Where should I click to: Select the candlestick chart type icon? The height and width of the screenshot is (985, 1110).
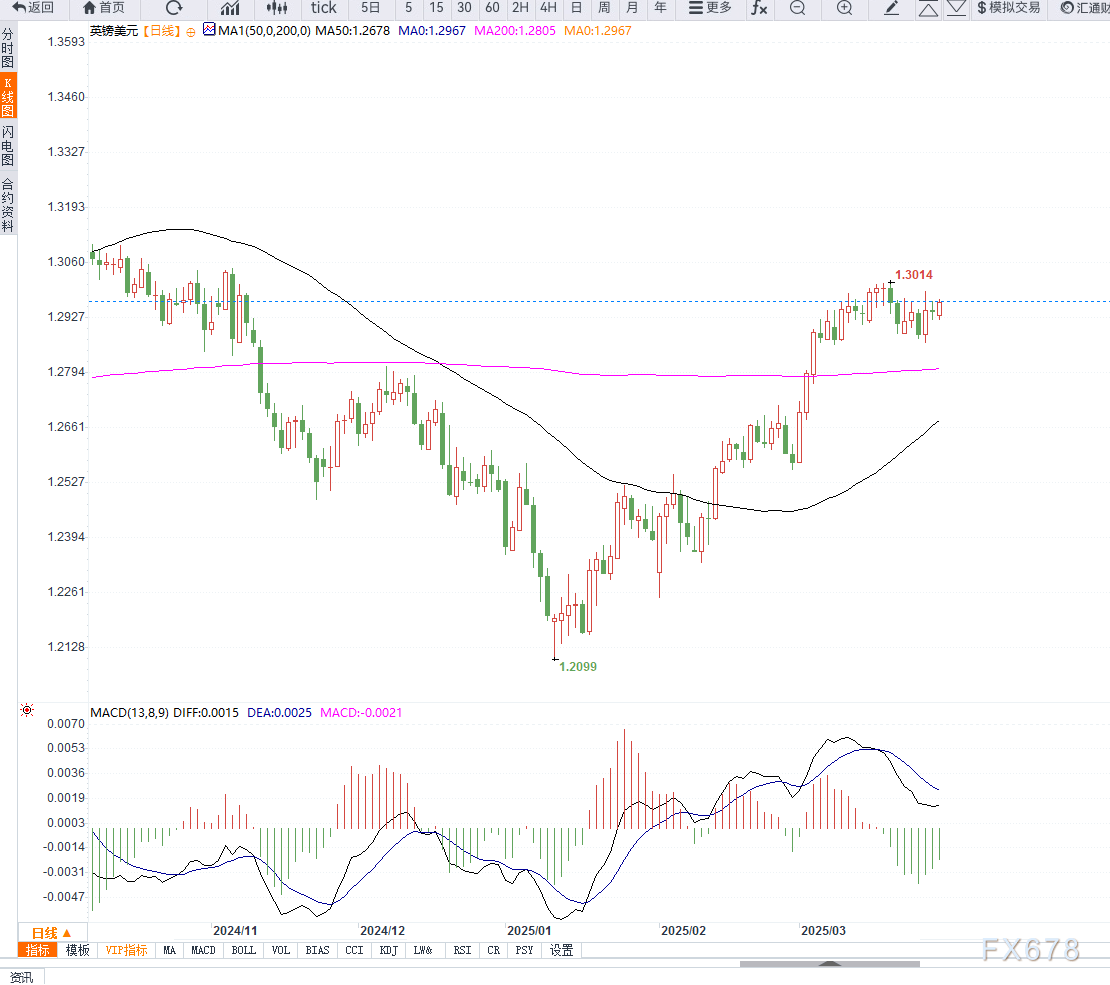click(x=277, y=8)
